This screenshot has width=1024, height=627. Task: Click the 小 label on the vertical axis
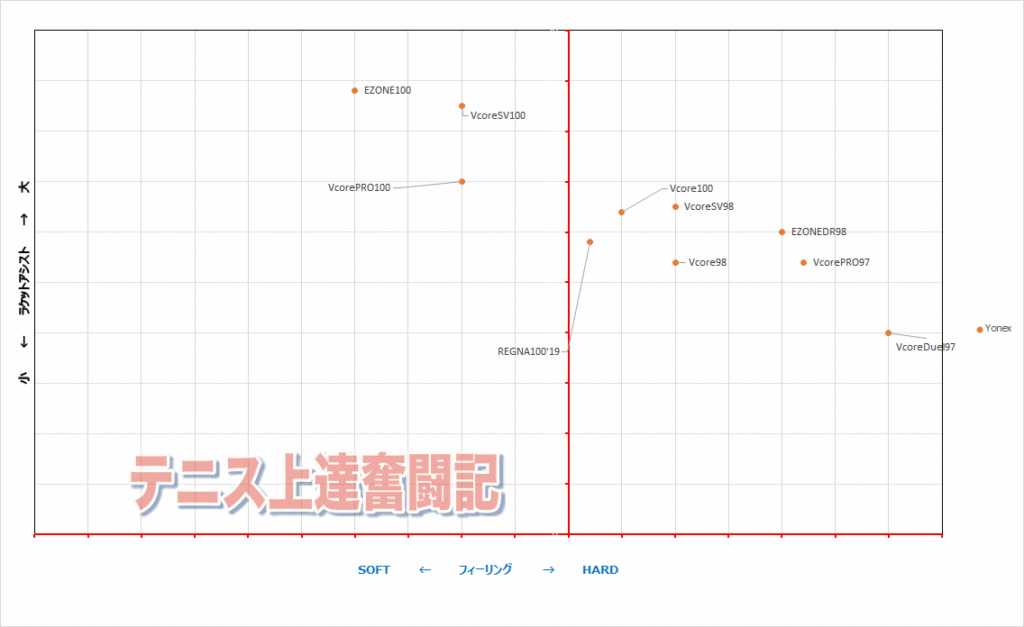24,378
